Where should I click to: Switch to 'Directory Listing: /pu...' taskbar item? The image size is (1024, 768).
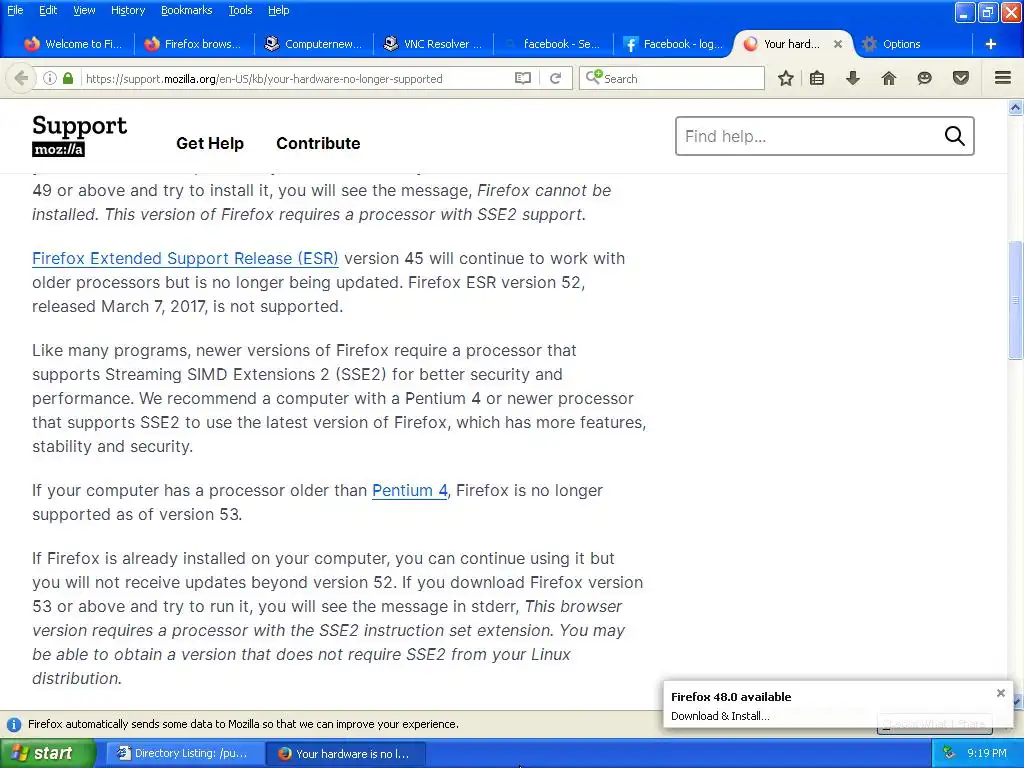pyautogui.click(x=184, y=753)
